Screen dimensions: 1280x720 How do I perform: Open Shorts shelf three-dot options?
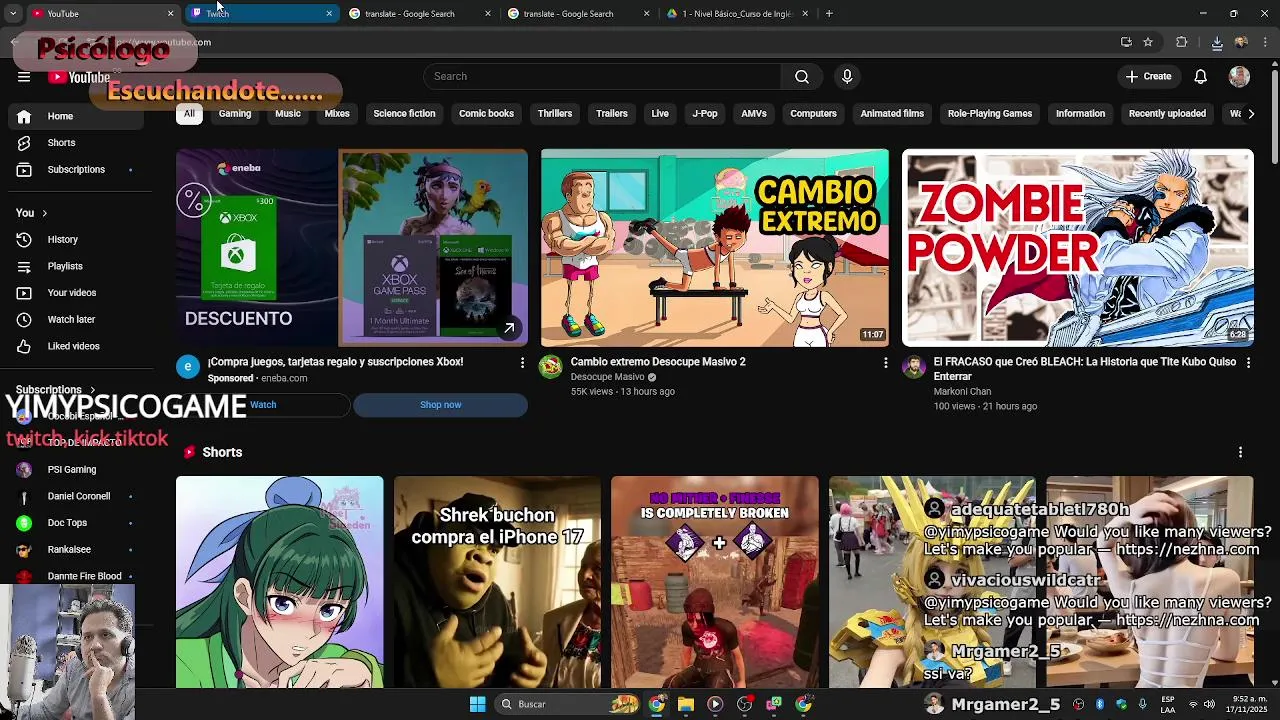click(x=1240, y=453)
